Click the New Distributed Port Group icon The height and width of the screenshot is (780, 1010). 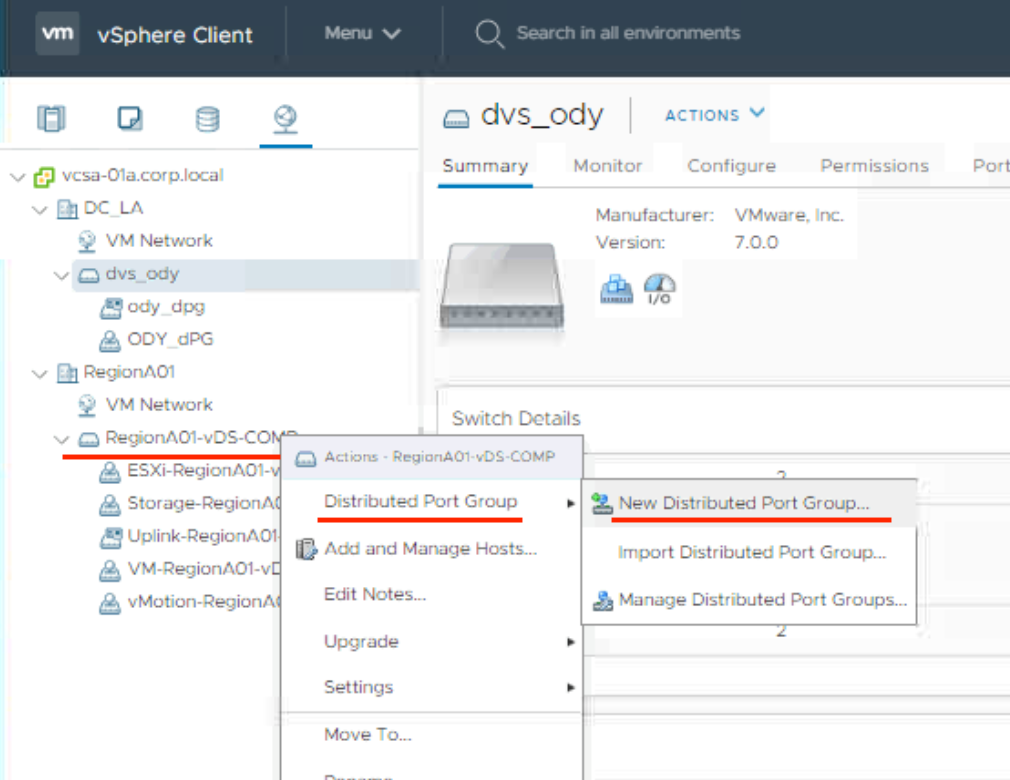click(x=602, y=503)
